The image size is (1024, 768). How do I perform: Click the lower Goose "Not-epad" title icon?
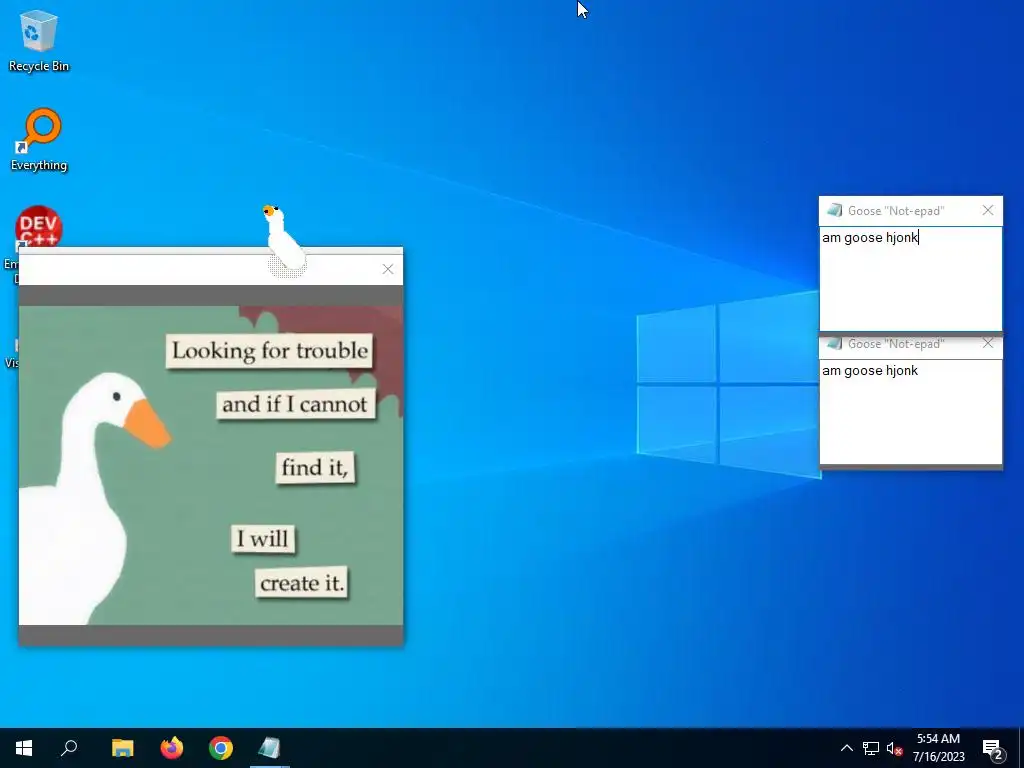834,344
